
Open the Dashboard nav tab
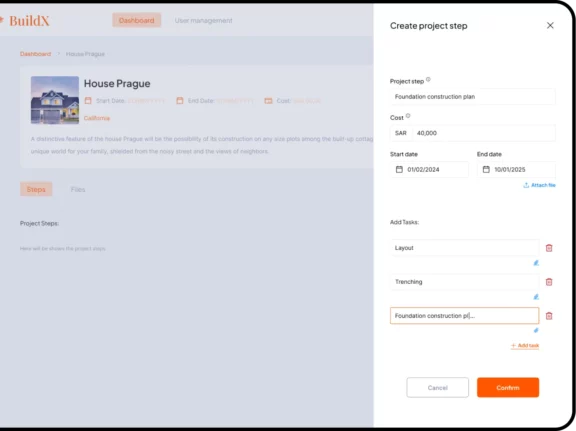click(136, 20)
